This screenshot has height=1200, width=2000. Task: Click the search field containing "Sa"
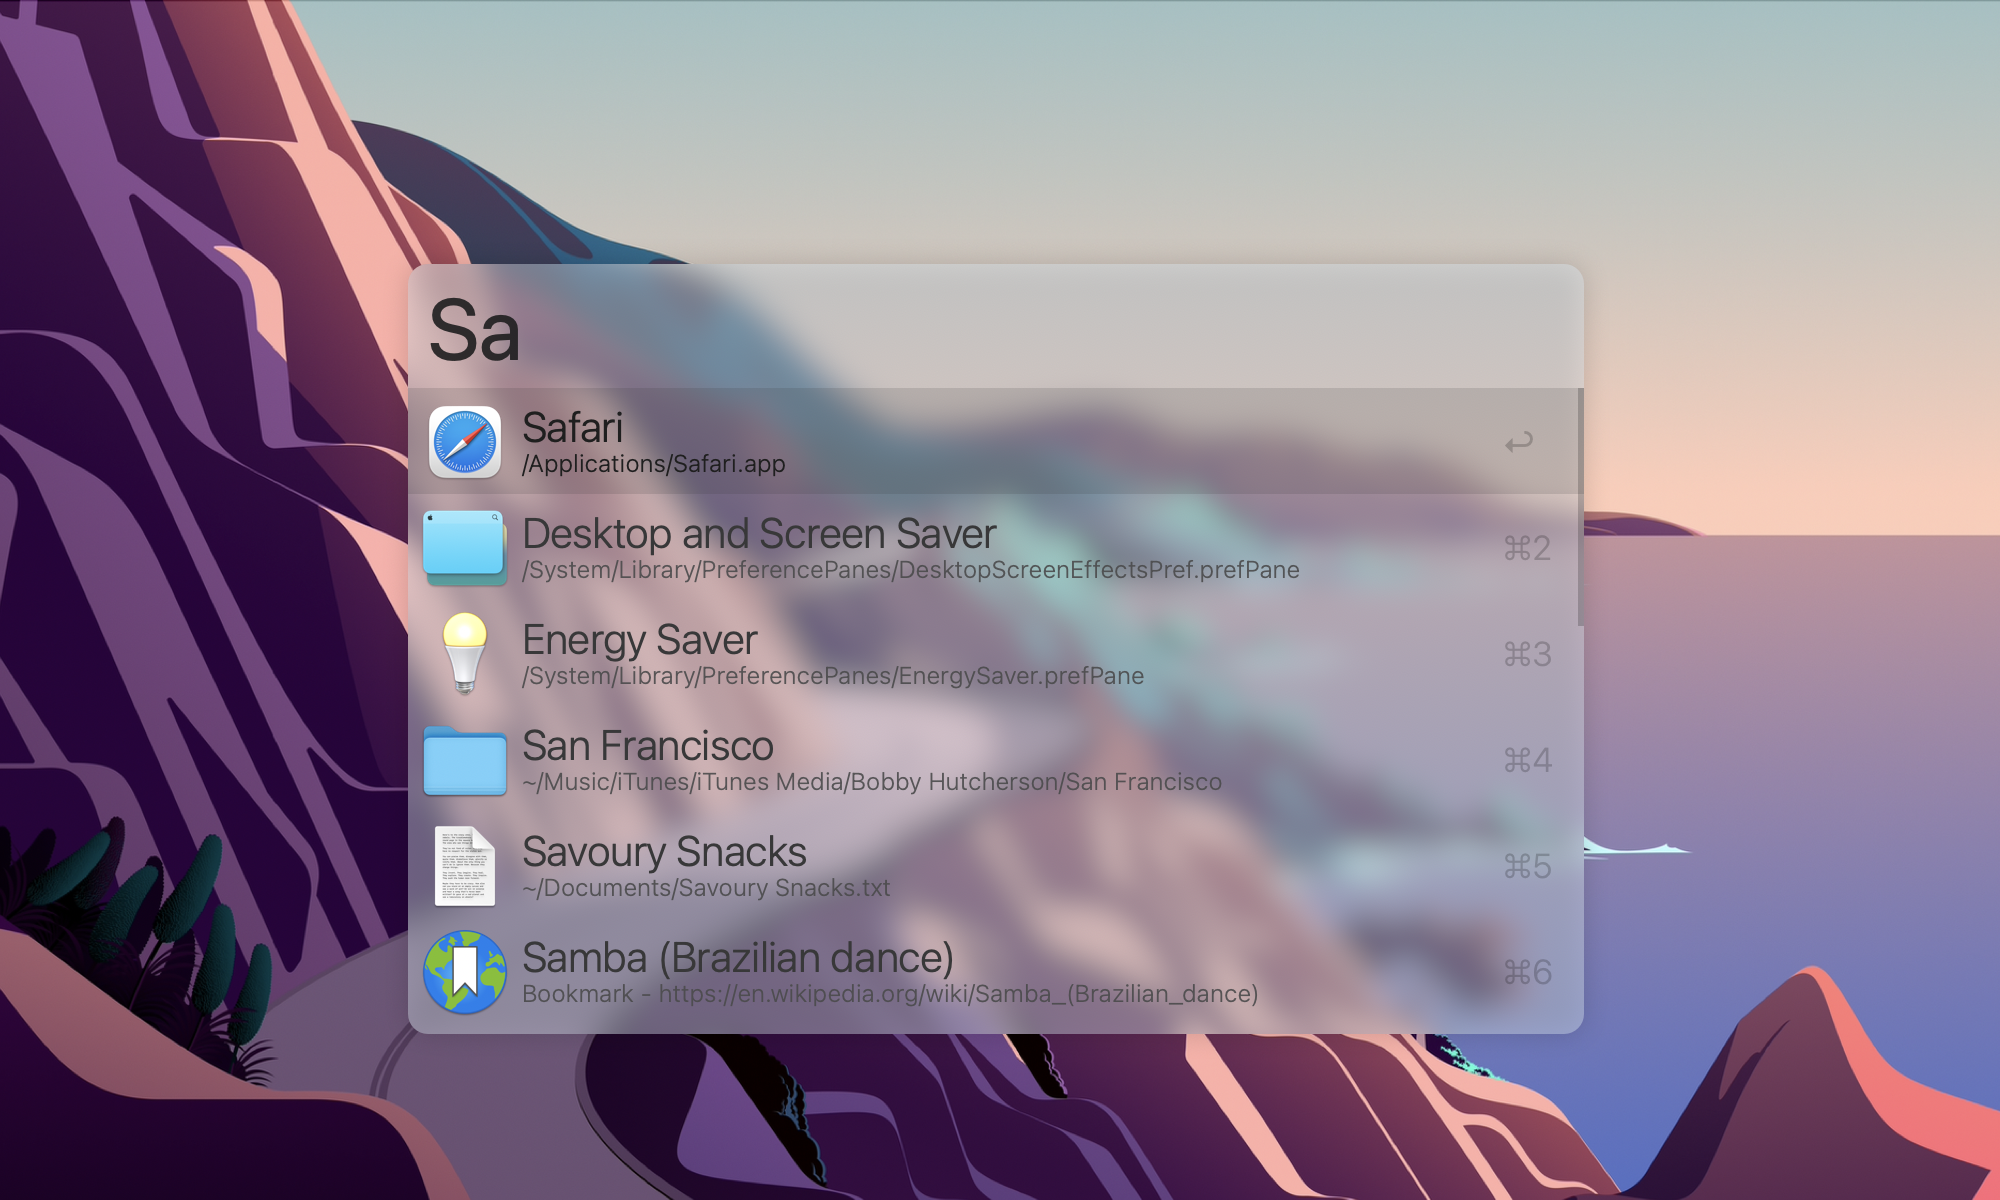995,330
